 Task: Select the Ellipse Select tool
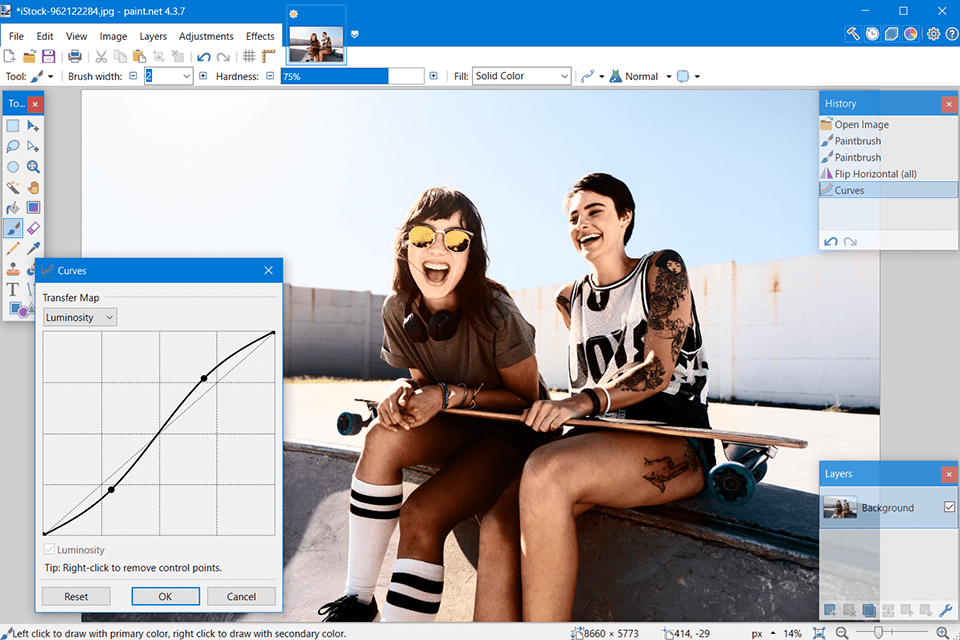pyautogui.click(x=13, y=167)
